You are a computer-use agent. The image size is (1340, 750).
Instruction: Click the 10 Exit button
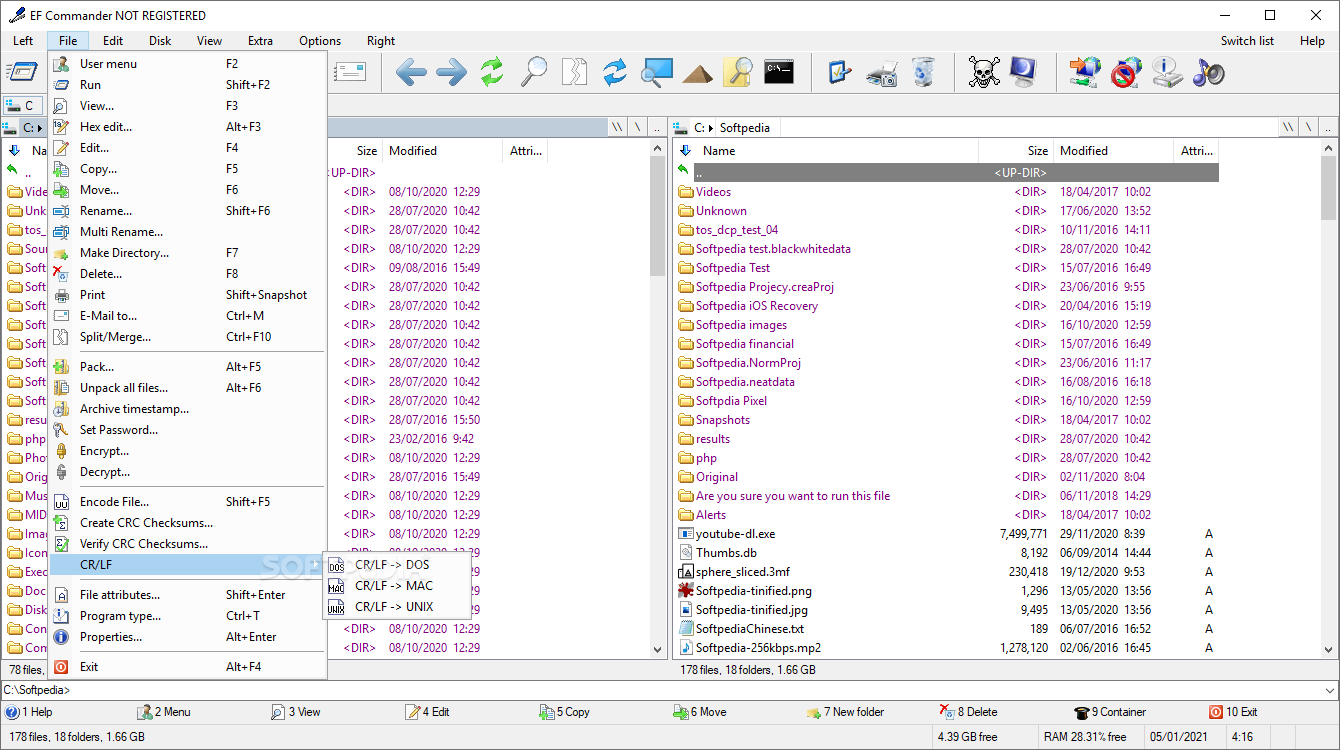(1233, 712)
